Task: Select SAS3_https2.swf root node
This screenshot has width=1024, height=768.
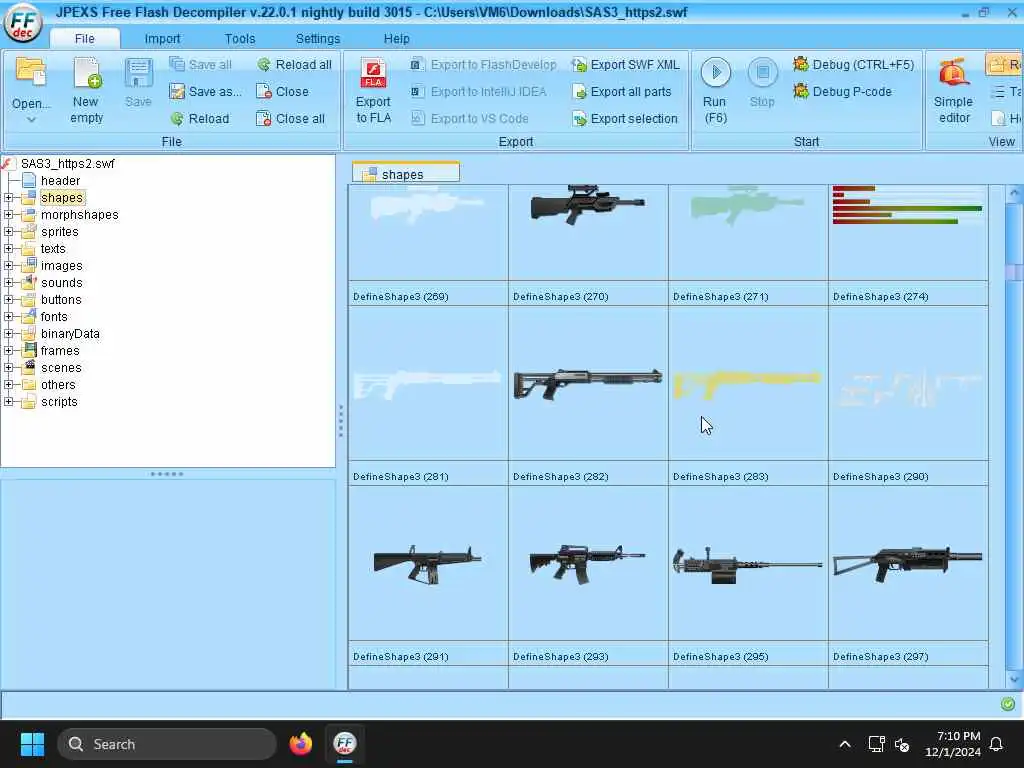Action: (67, 163)
